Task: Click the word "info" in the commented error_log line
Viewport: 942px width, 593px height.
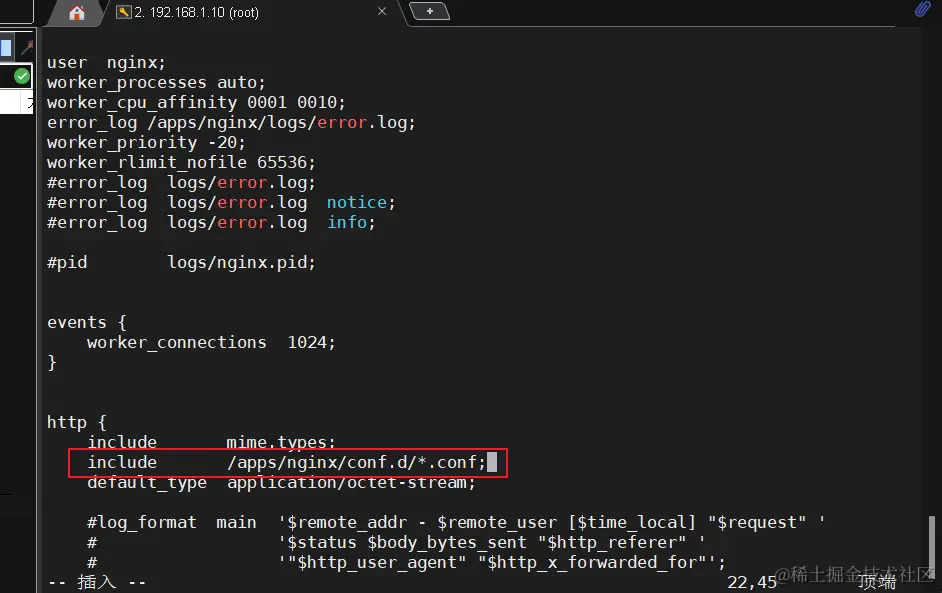Action: coord(347,222)
